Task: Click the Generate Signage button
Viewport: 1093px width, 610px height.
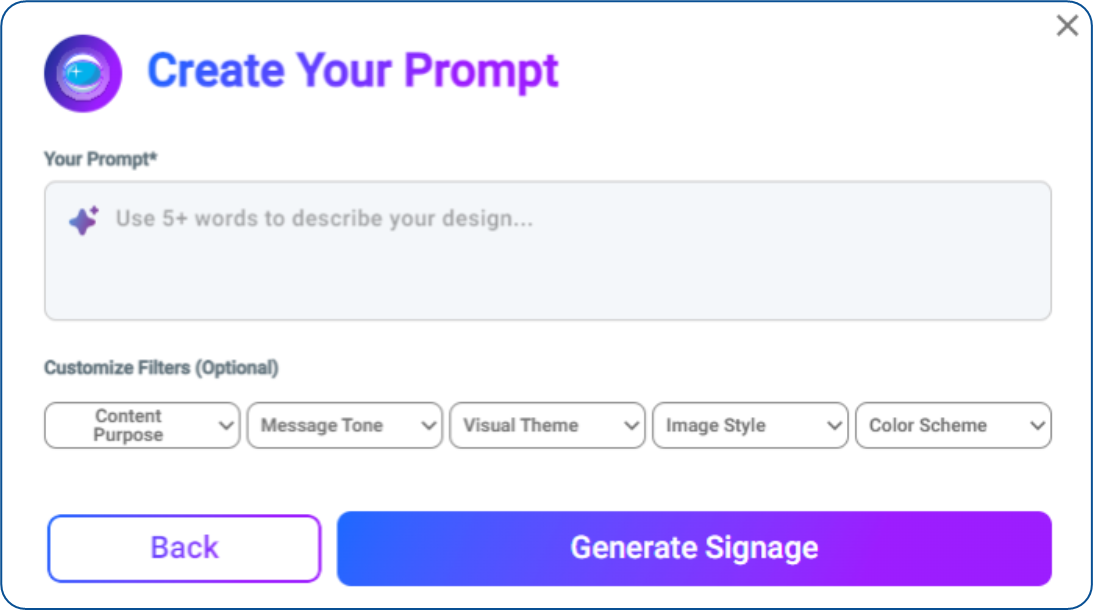Action: tap(694, 549)
